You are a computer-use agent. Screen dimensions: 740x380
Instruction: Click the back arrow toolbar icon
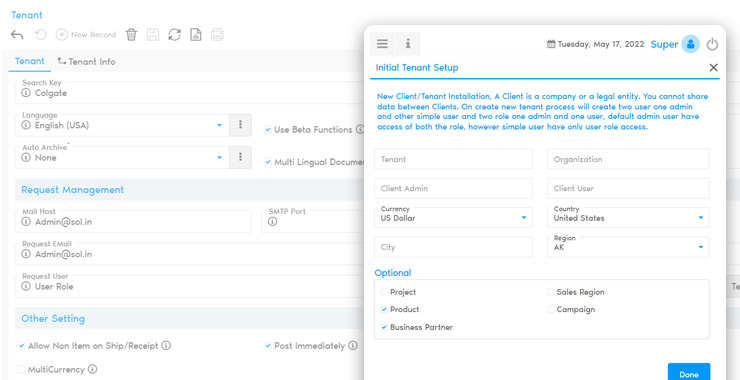click(17, 34)
